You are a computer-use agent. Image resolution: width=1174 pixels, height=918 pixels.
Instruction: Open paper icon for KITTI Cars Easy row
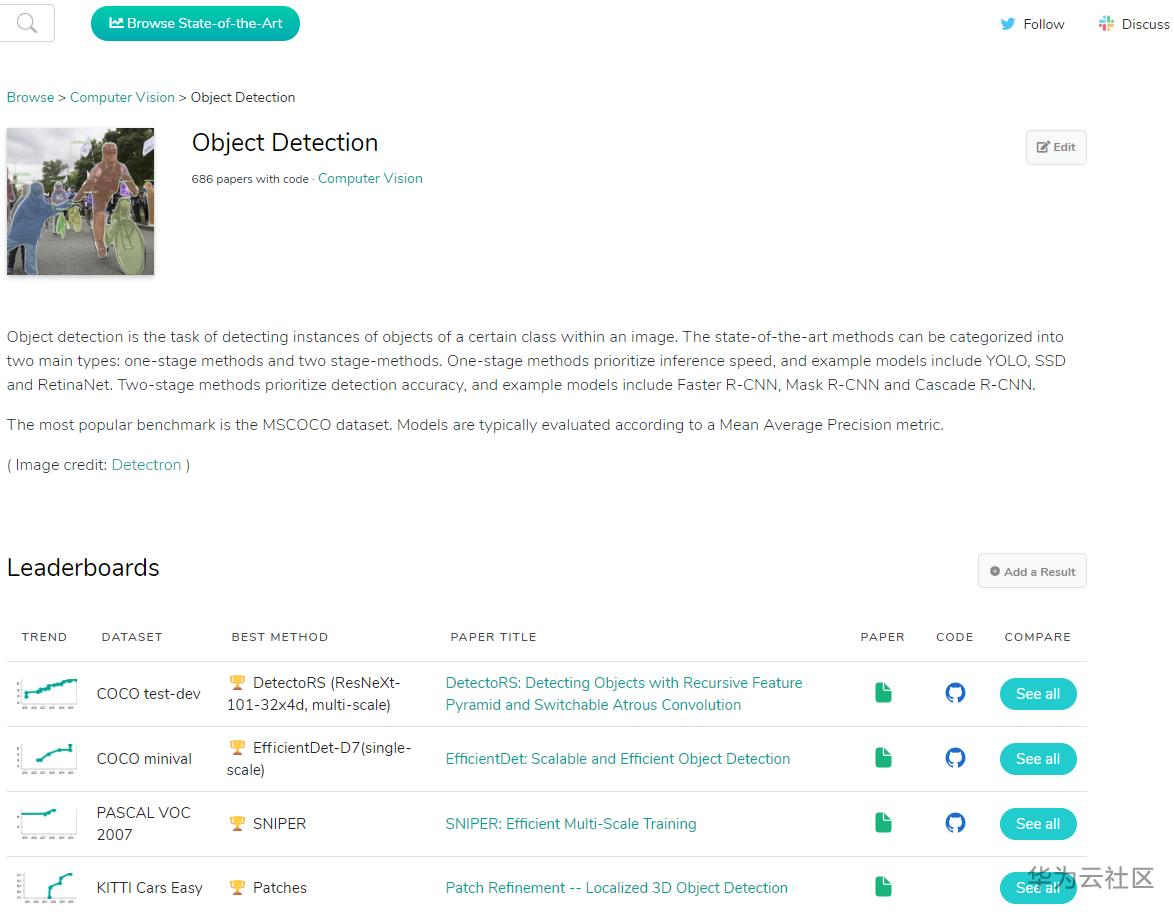tap(883, 887)
